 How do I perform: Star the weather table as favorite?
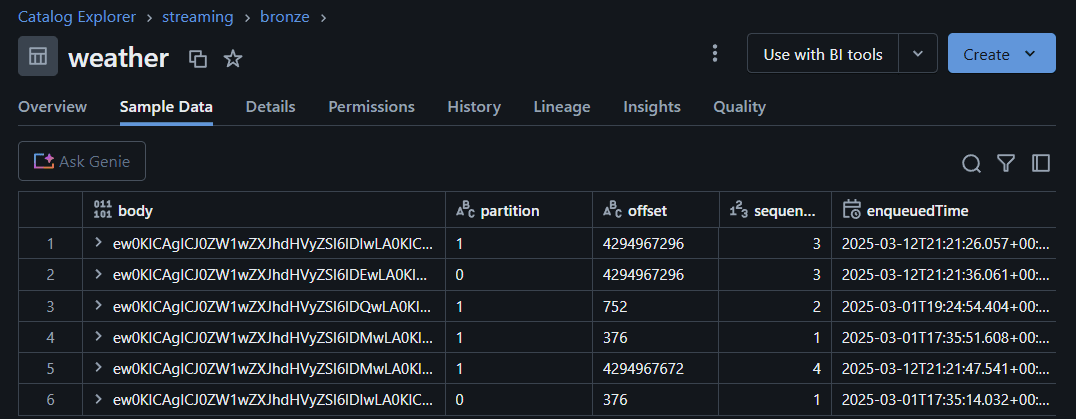pos(233,59)
